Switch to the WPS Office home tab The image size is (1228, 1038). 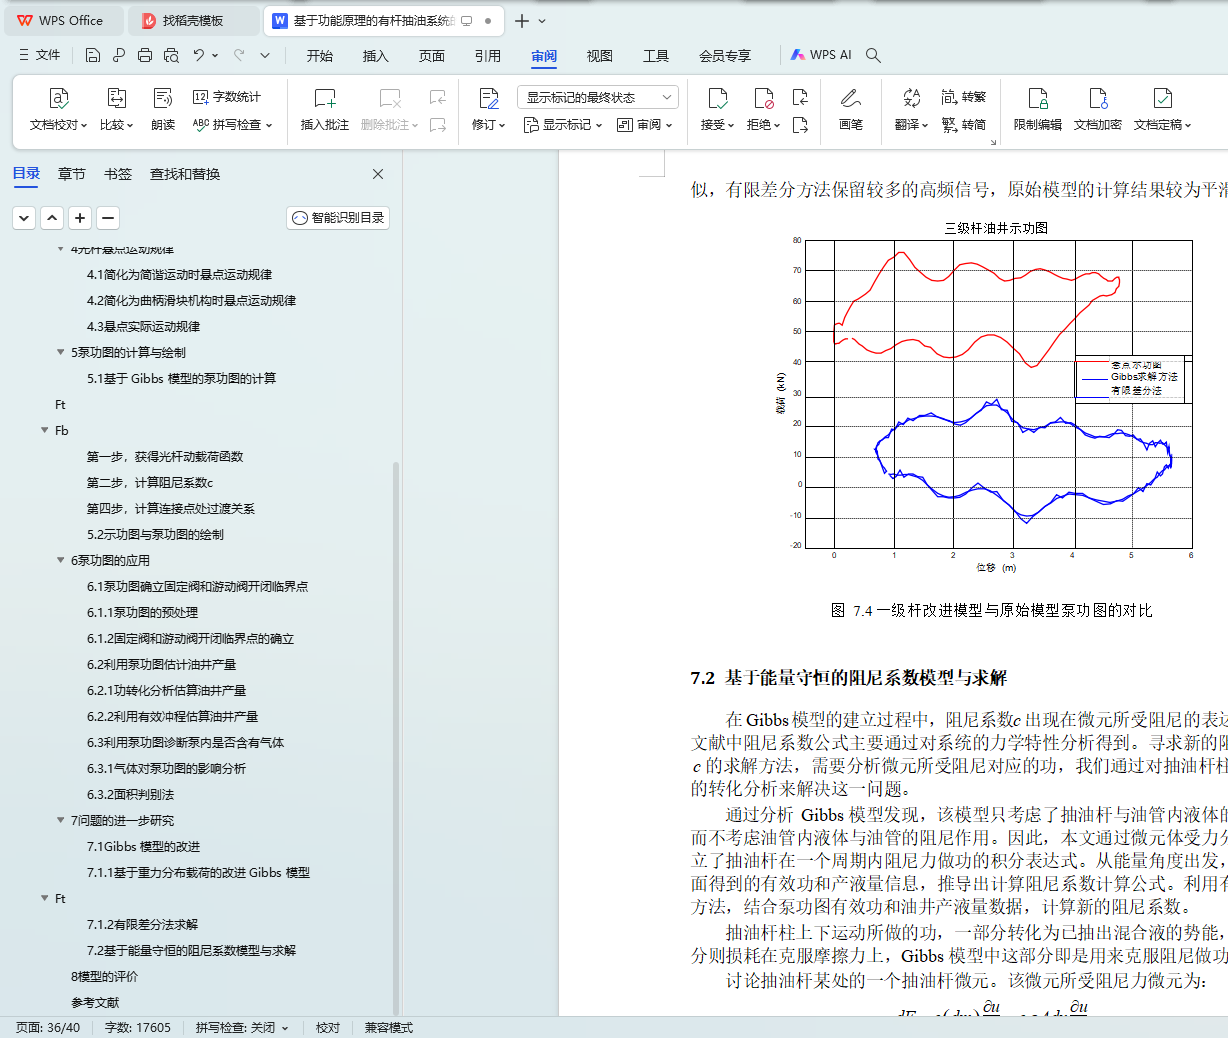pos(62,20)
